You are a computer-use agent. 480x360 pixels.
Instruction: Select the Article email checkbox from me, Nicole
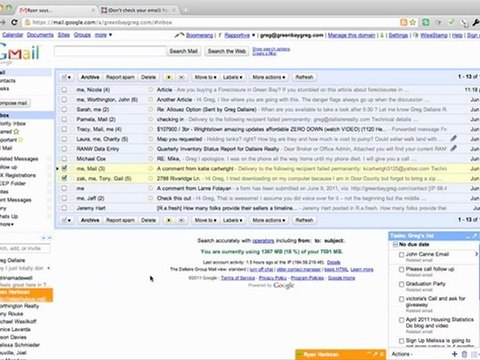[x=64, y=90]
